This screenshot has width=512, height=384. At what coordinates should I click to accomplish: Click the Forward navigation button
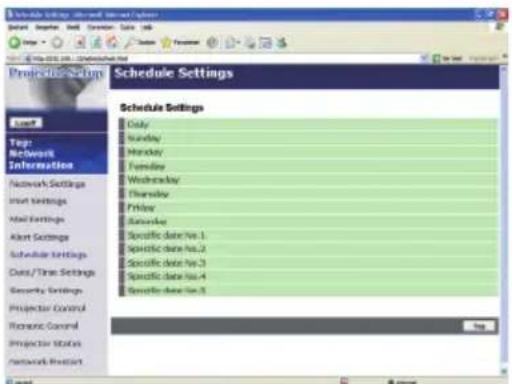pos(58,43)
